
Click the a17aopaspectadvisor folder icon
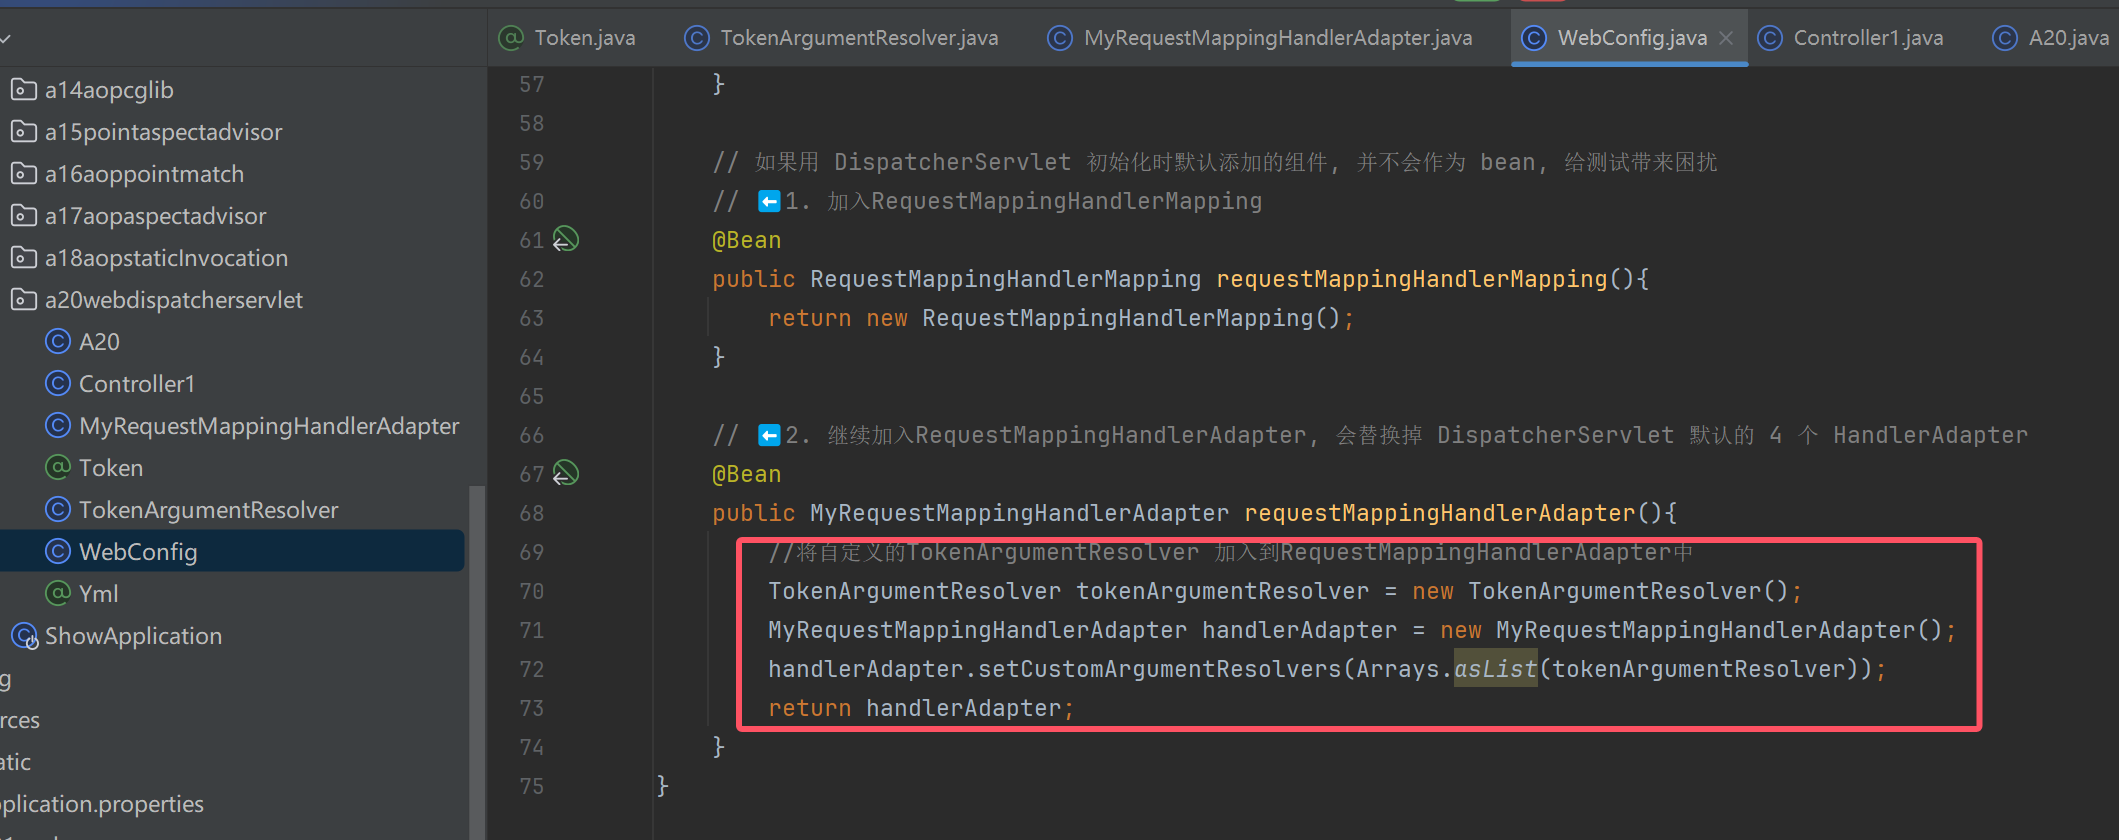(24, 216)
